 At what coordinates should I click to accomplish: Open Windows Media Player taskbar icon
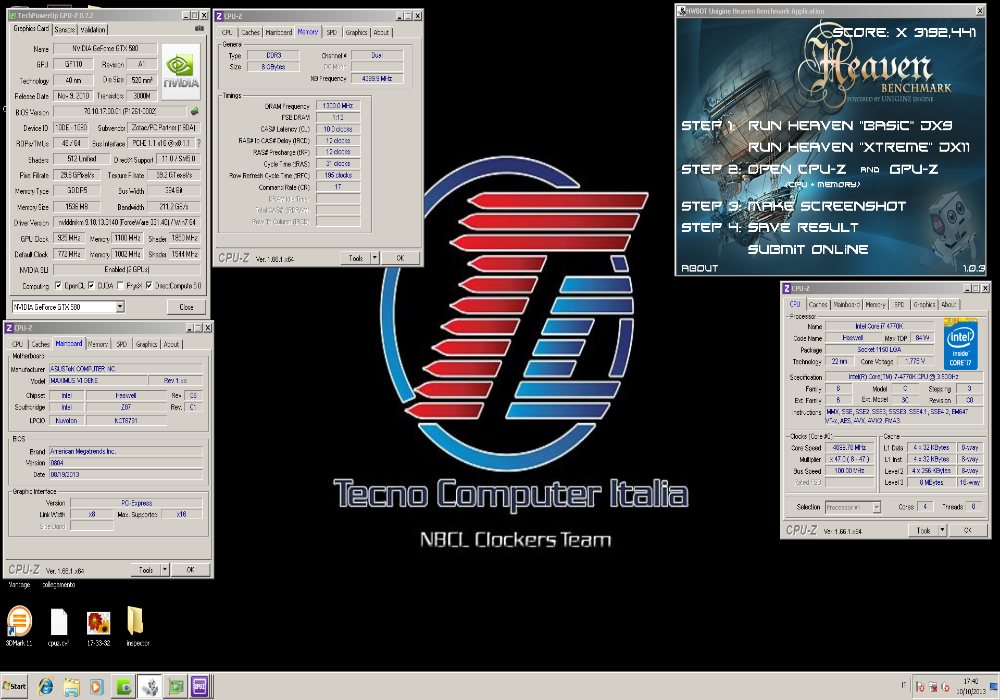97,687
